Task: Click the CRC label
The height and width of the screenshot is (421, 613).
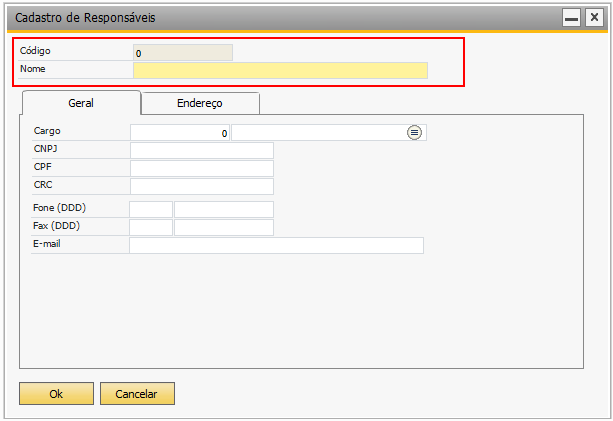Action: tap(43, 185)
